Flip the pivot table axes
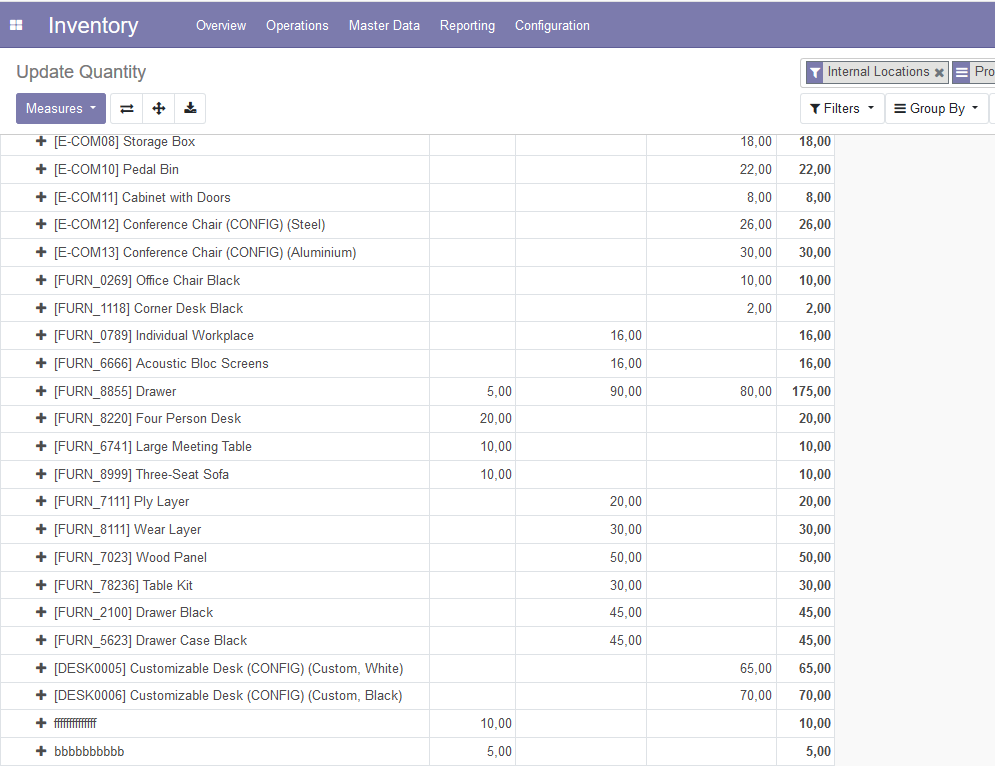Image resolution: width=995 pixels, height=766 pixels. (x=126, y=108)
